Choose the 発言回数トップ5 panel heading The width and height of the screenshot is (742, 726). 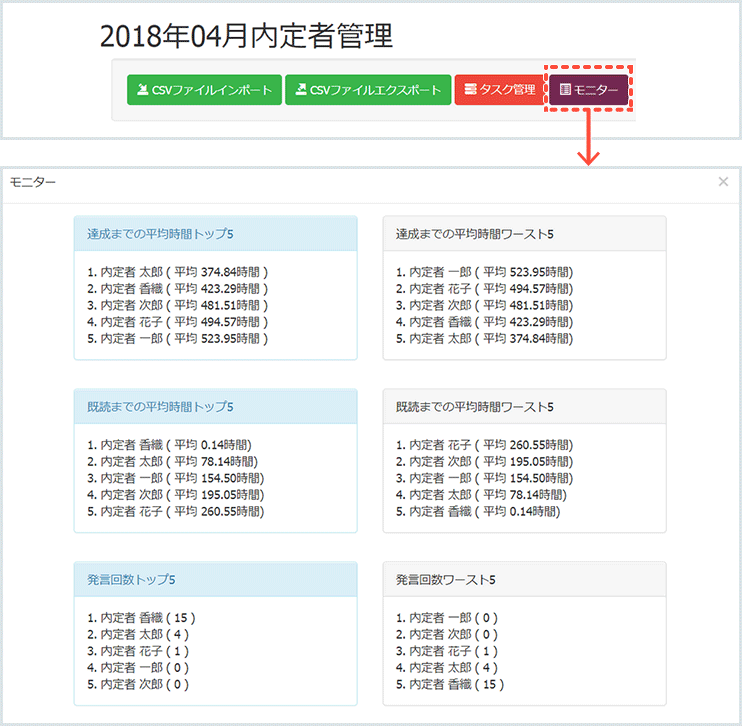coord(132,579)
